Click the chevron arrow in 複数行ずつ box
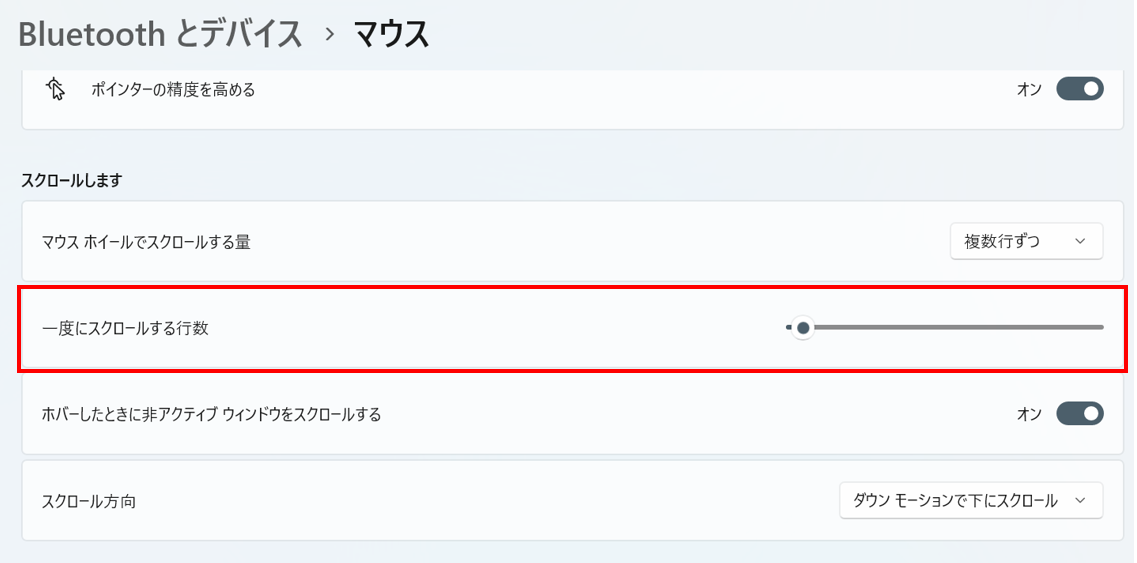This screenshot has width=1137, height=563. point(1079,241)
